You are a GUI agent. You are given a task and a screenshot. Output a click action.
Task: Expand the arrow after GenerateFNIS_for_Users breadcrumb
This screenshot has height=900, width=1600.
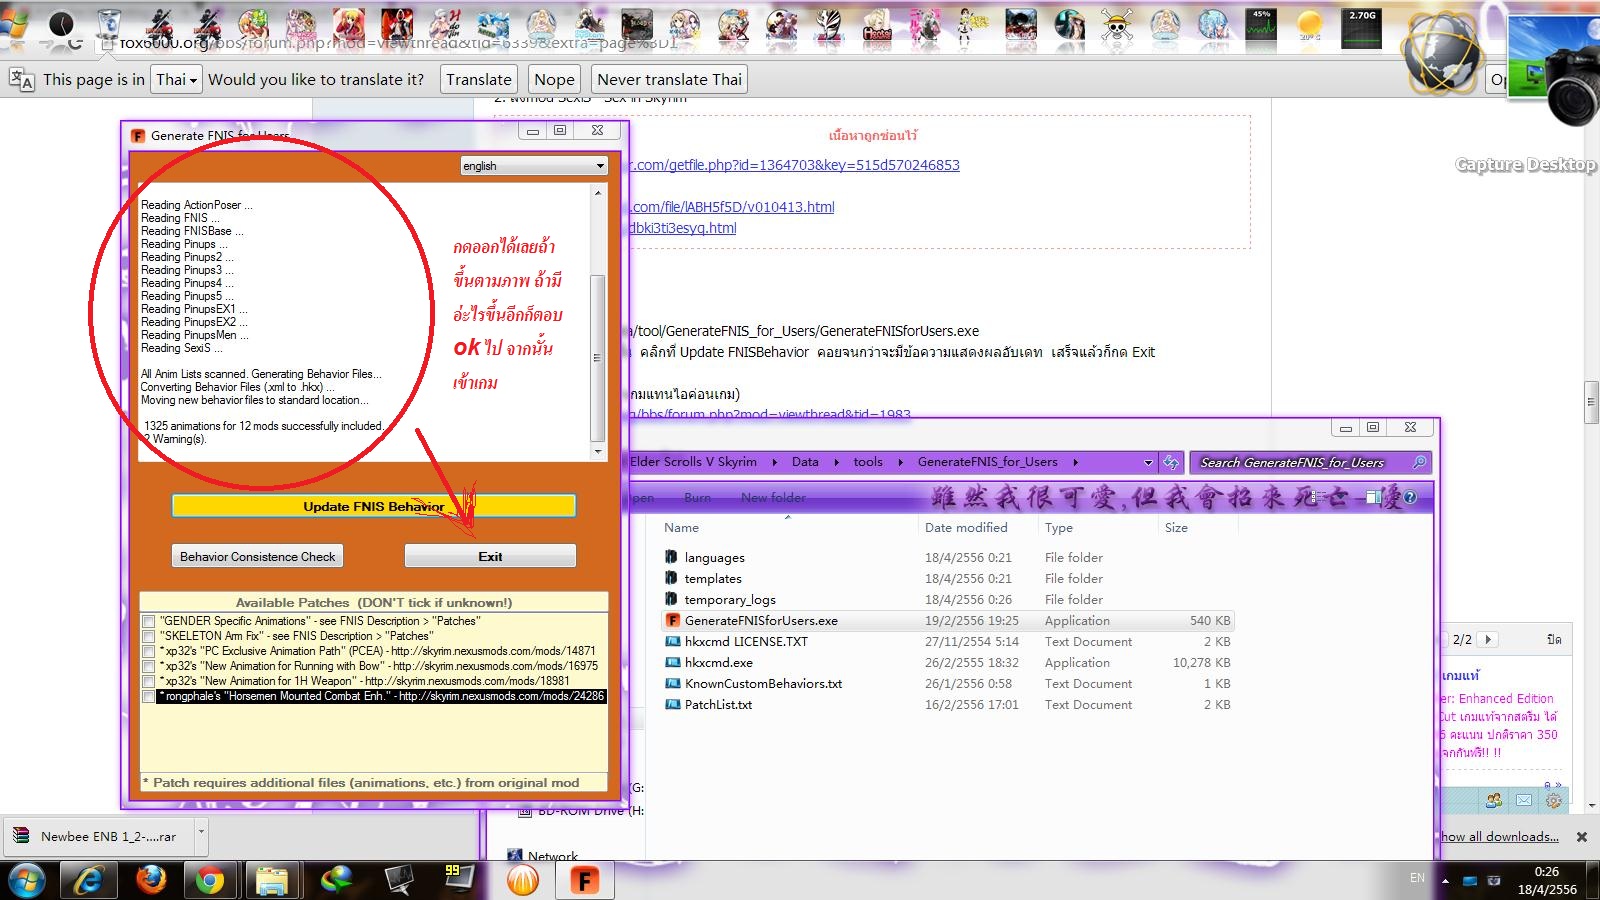pyautogui.click(x=1075, y=462)
